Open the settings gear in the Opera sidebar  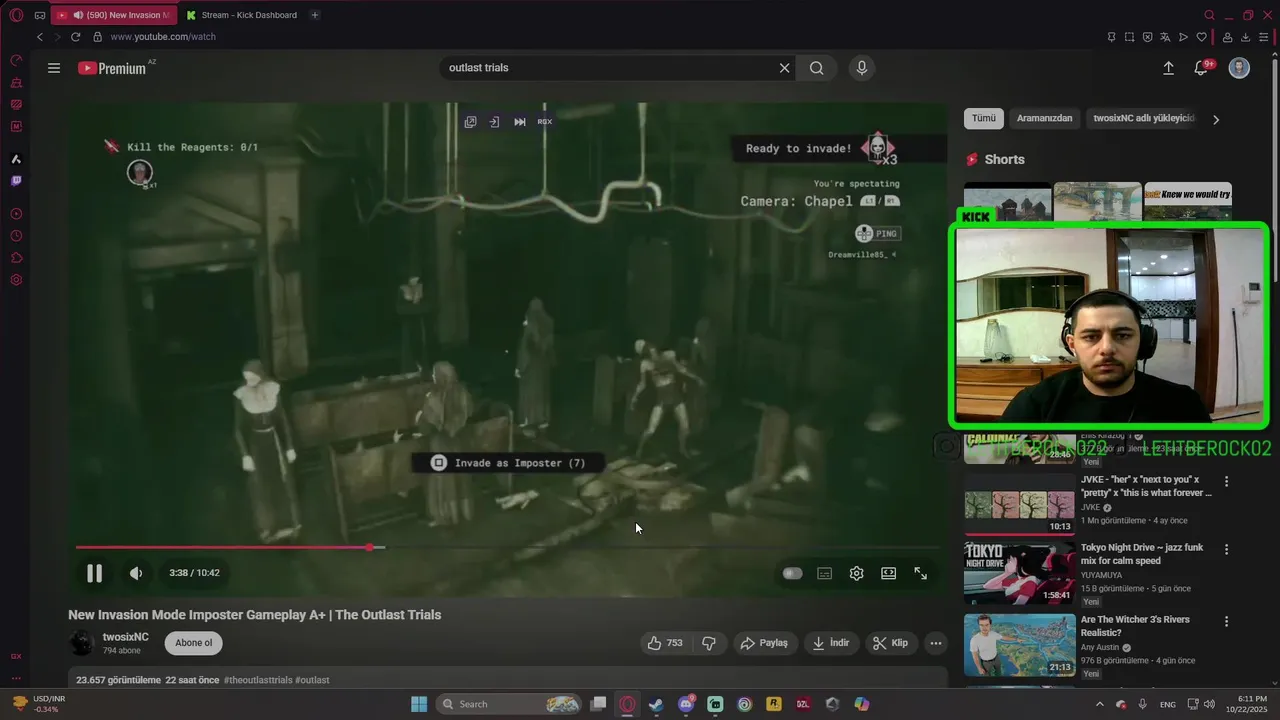[16, 280]
